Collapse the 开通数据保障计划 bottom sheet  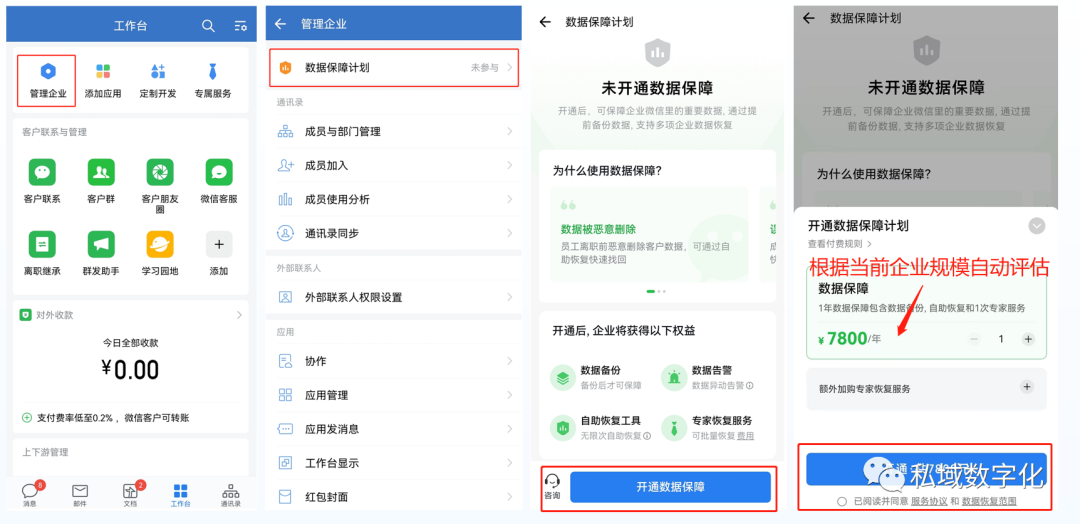pos(1036,226)
